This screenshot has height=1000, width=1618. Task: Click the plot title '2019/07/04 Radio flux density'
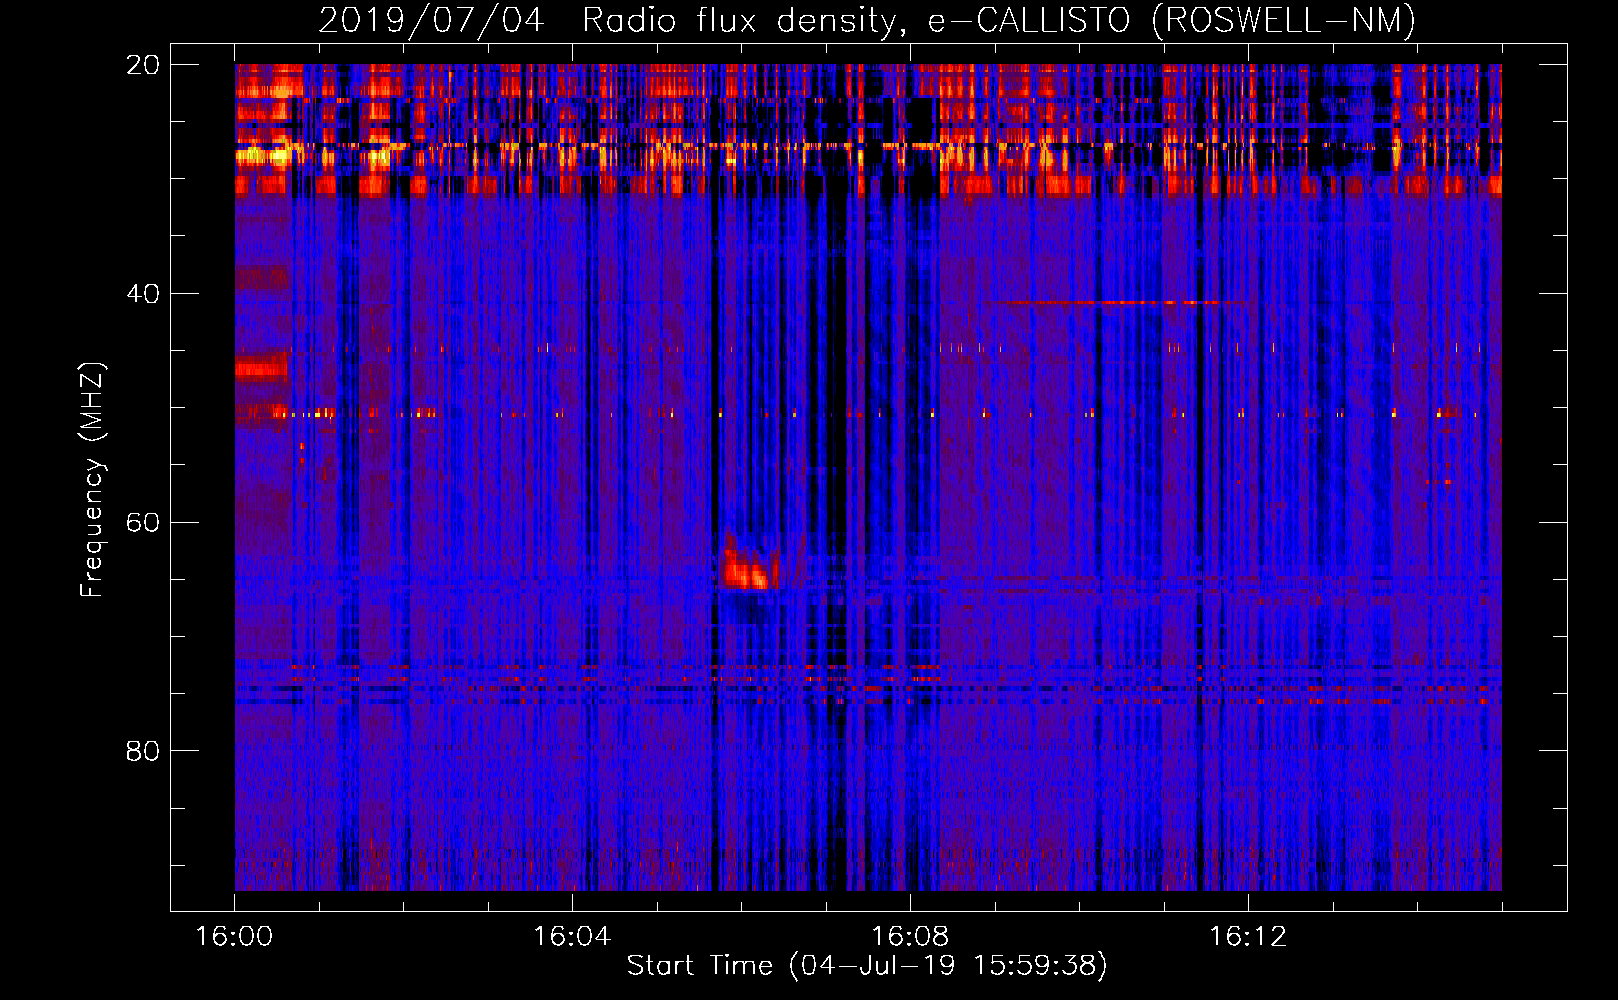point(608,20)
